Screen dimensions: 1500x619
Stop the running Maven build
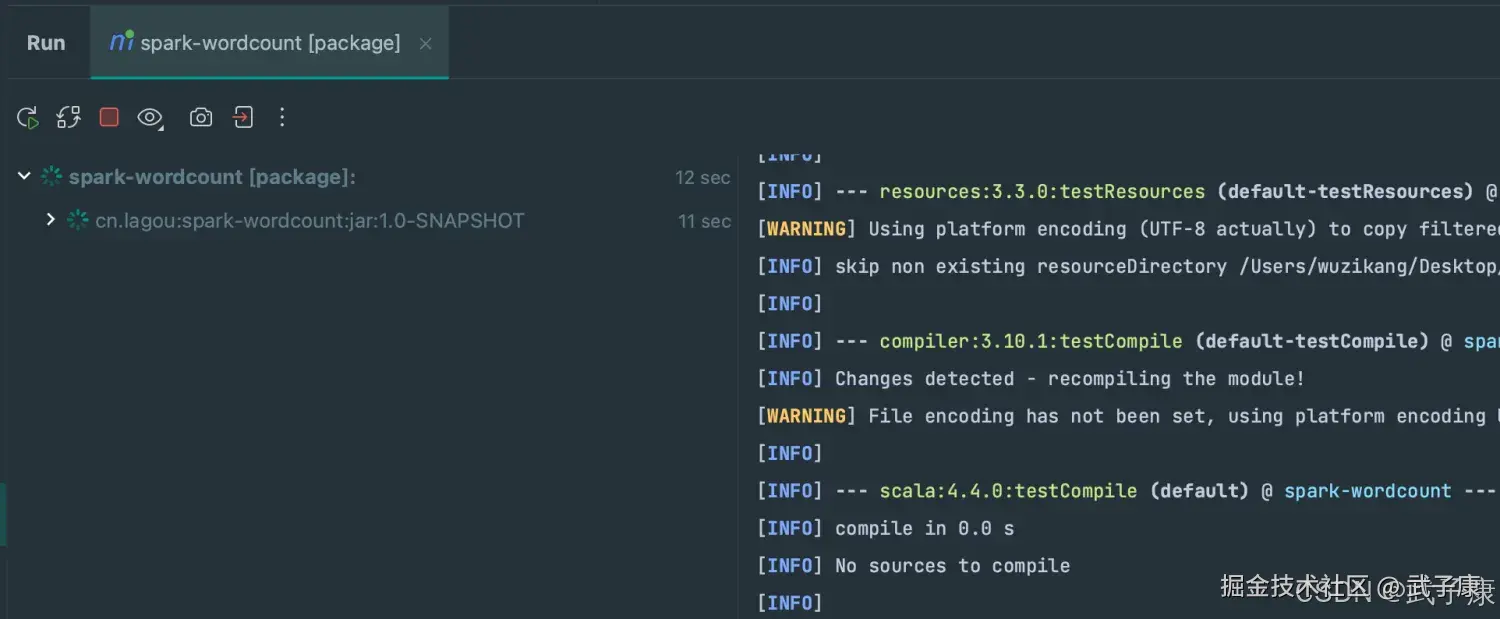[109, 118]
